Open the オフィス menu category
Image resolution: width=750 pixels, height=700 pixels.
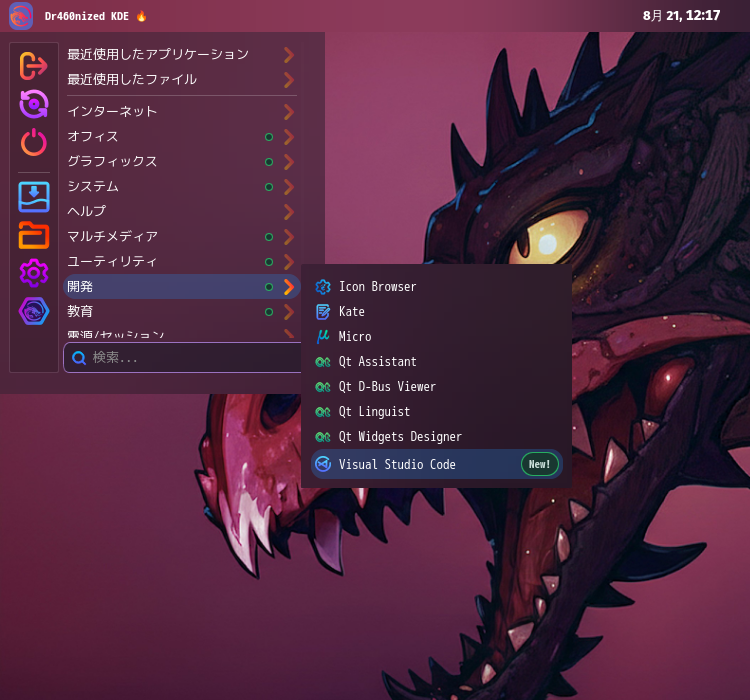[181, 137]
